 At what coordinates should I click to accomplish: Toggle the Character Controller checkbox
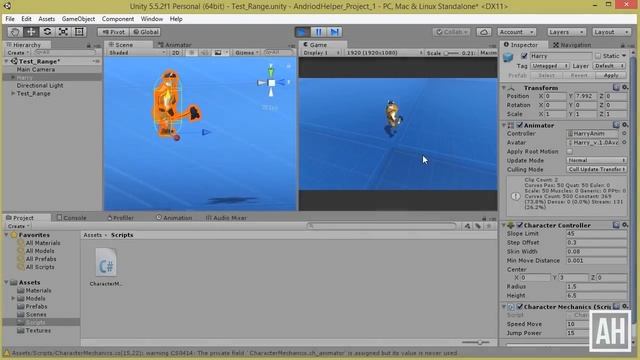pyautogui.click(x=520, y=225)
